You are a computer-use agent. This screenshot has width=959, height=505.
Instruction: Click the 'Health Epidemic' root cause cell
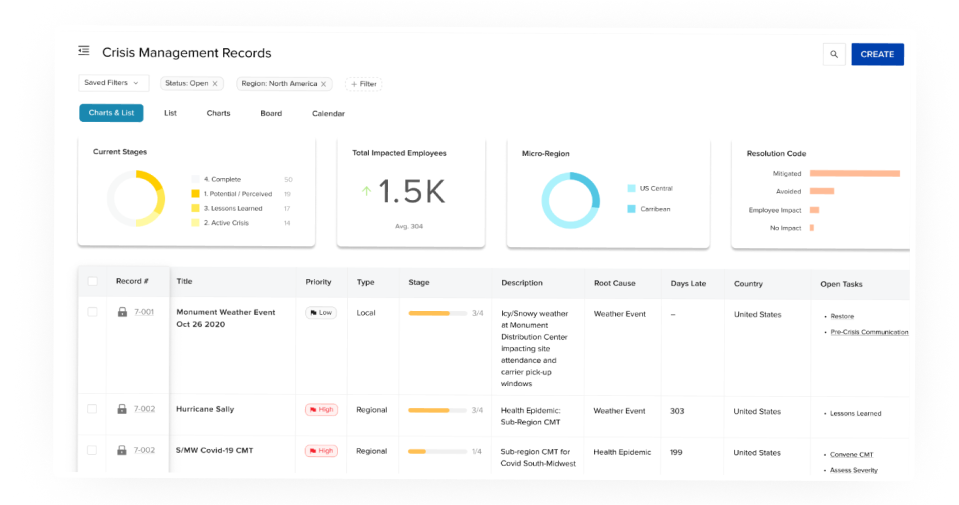(622, 452)
